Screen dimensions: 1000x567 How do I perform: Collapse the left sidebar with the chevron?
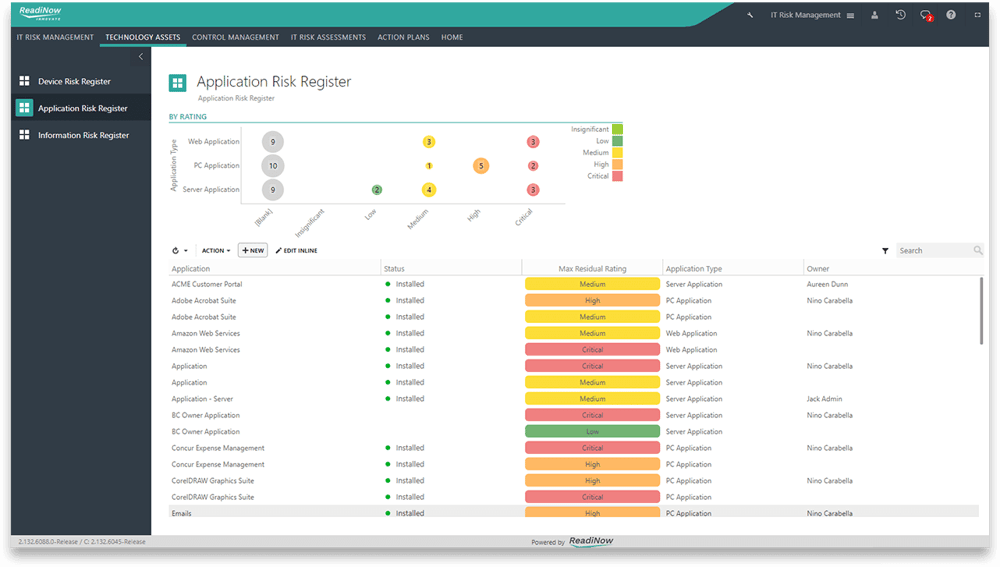[141, 57]
